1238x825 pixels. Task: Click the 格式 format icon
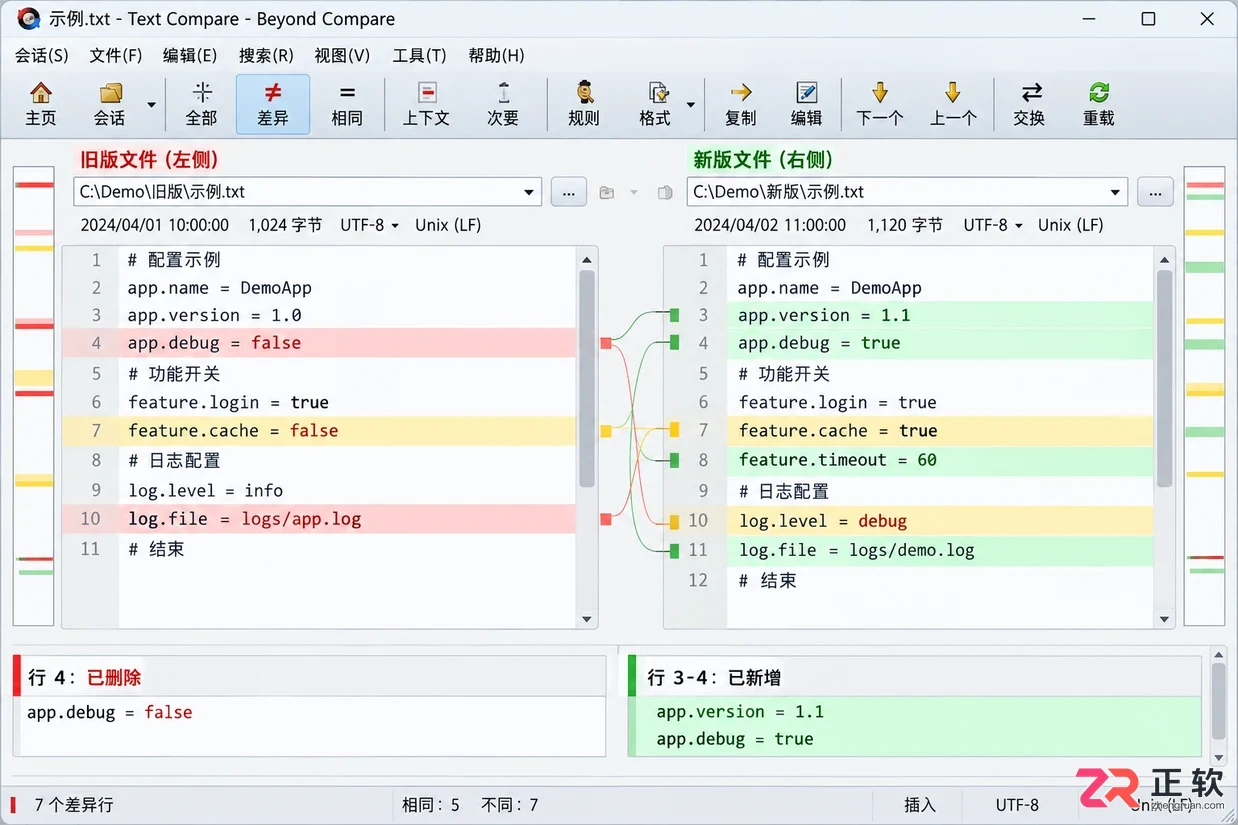point(656,104)
